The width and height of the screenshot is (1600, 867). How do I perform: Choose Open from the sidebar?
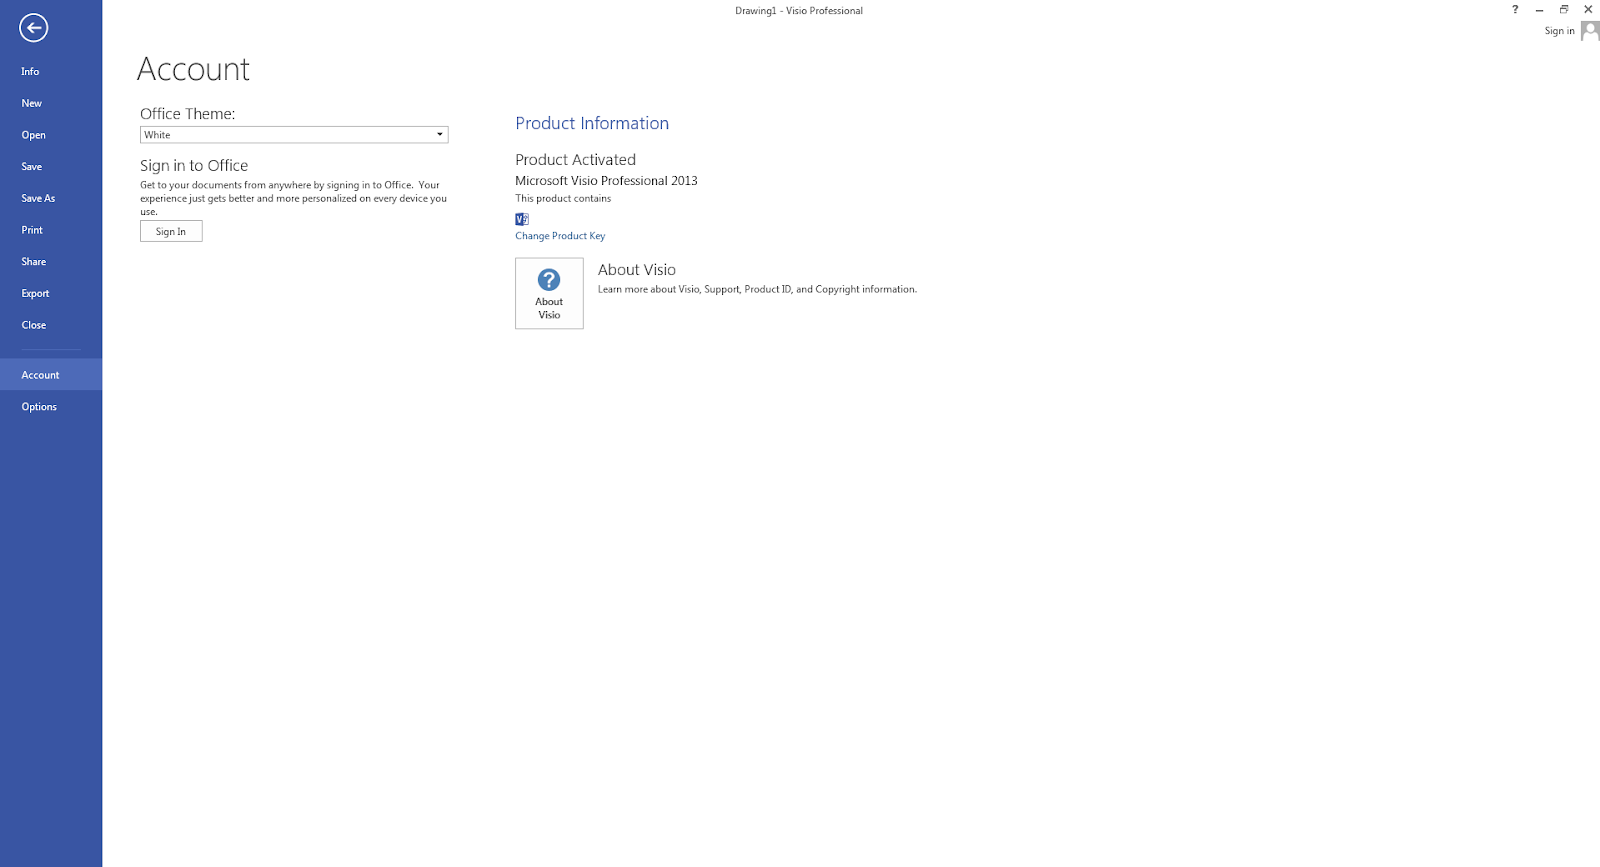pyautogui.click(x=51, y=135)
